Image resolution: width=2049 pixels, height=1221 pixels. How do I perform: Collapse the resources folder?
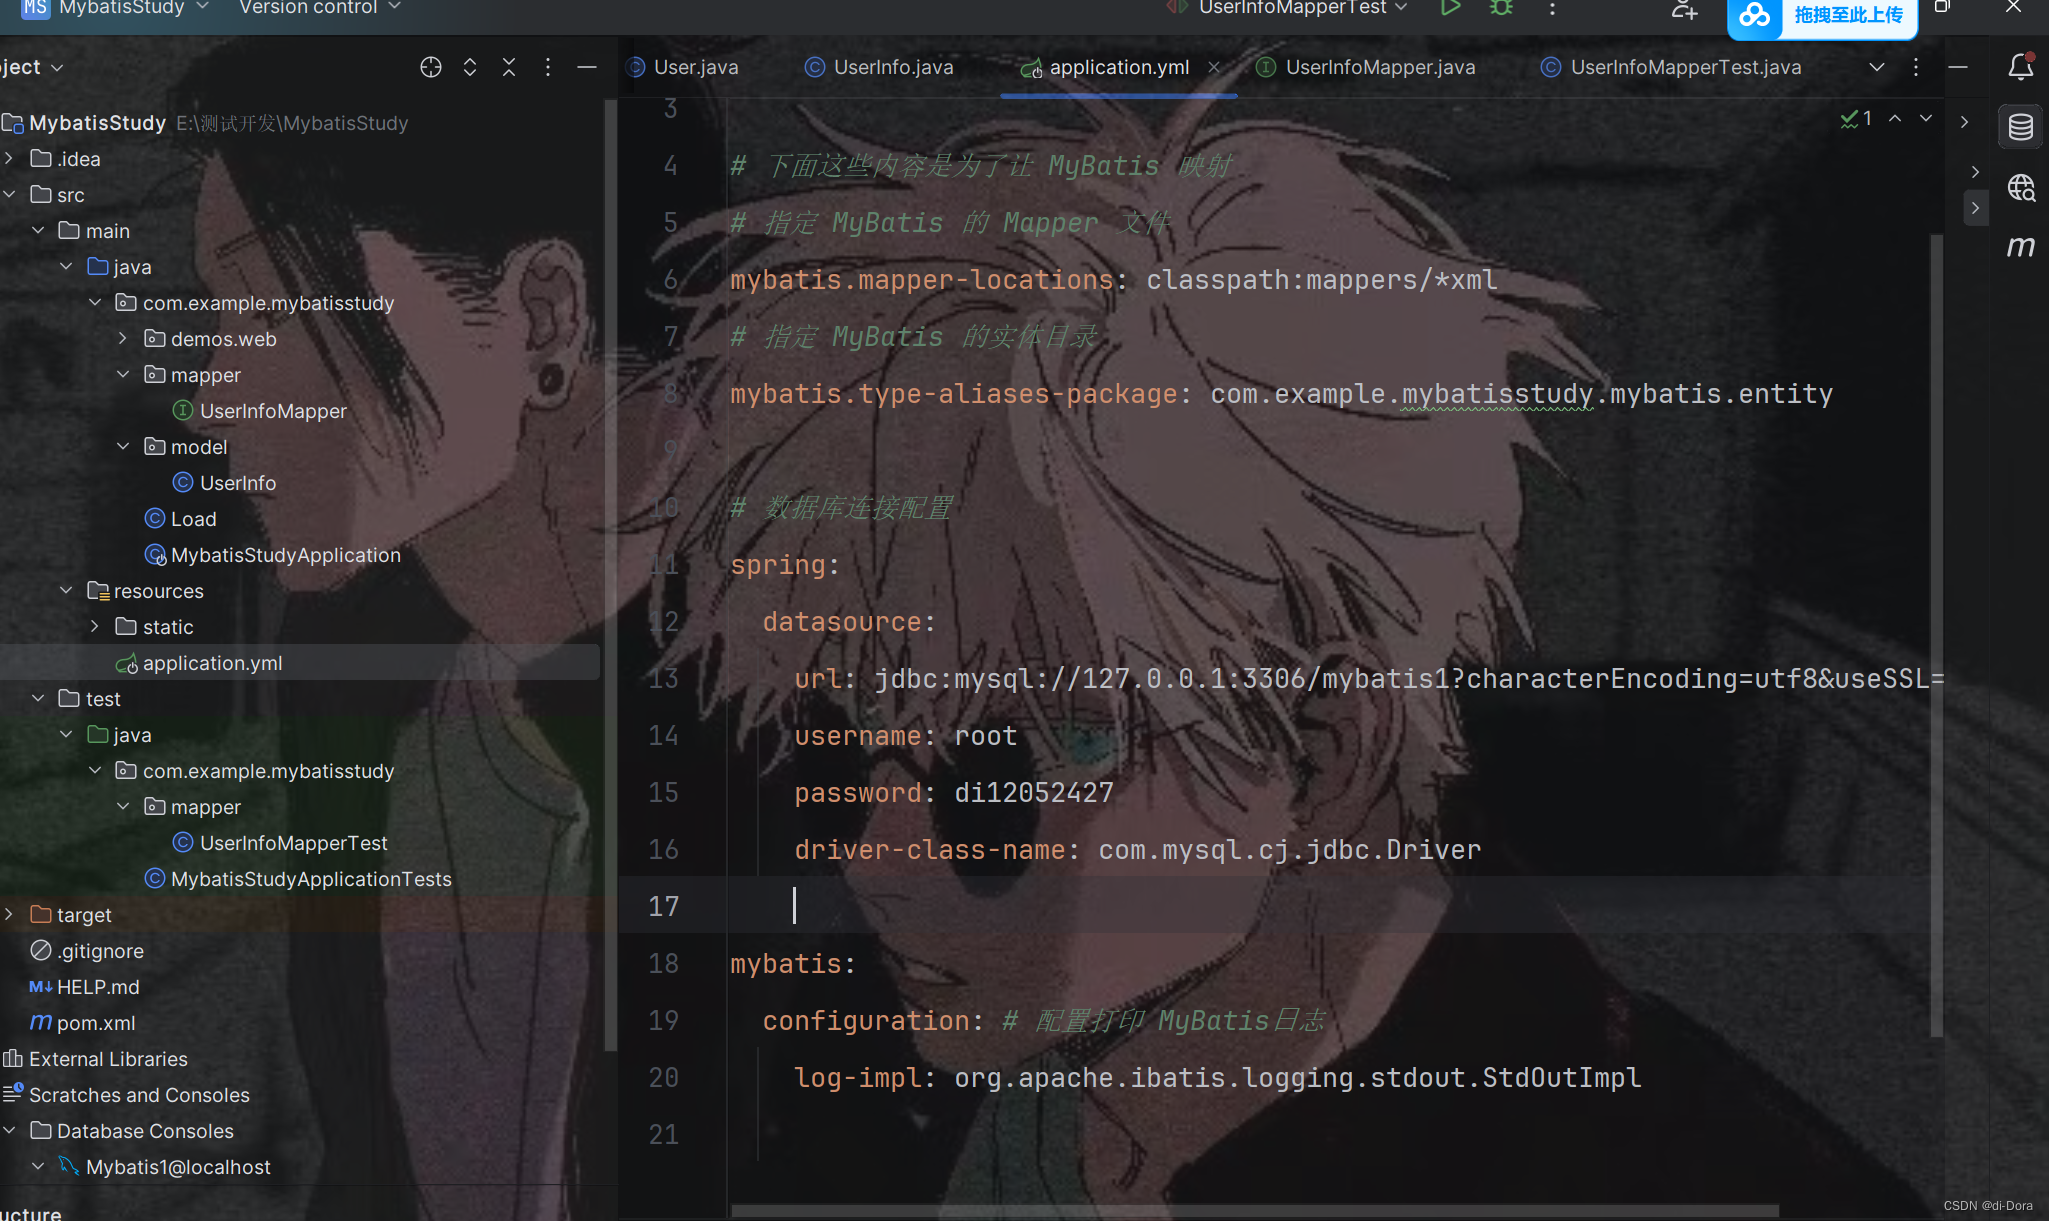click(66, 591)
